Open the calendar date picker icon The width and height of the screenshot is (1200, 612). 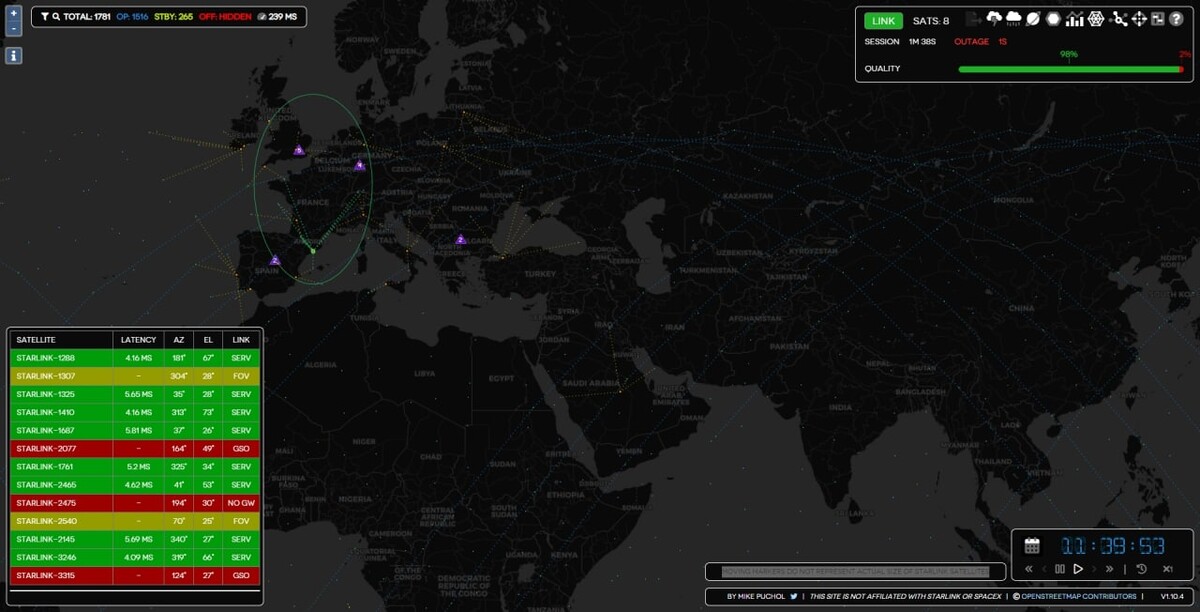tap(1032, 545)
